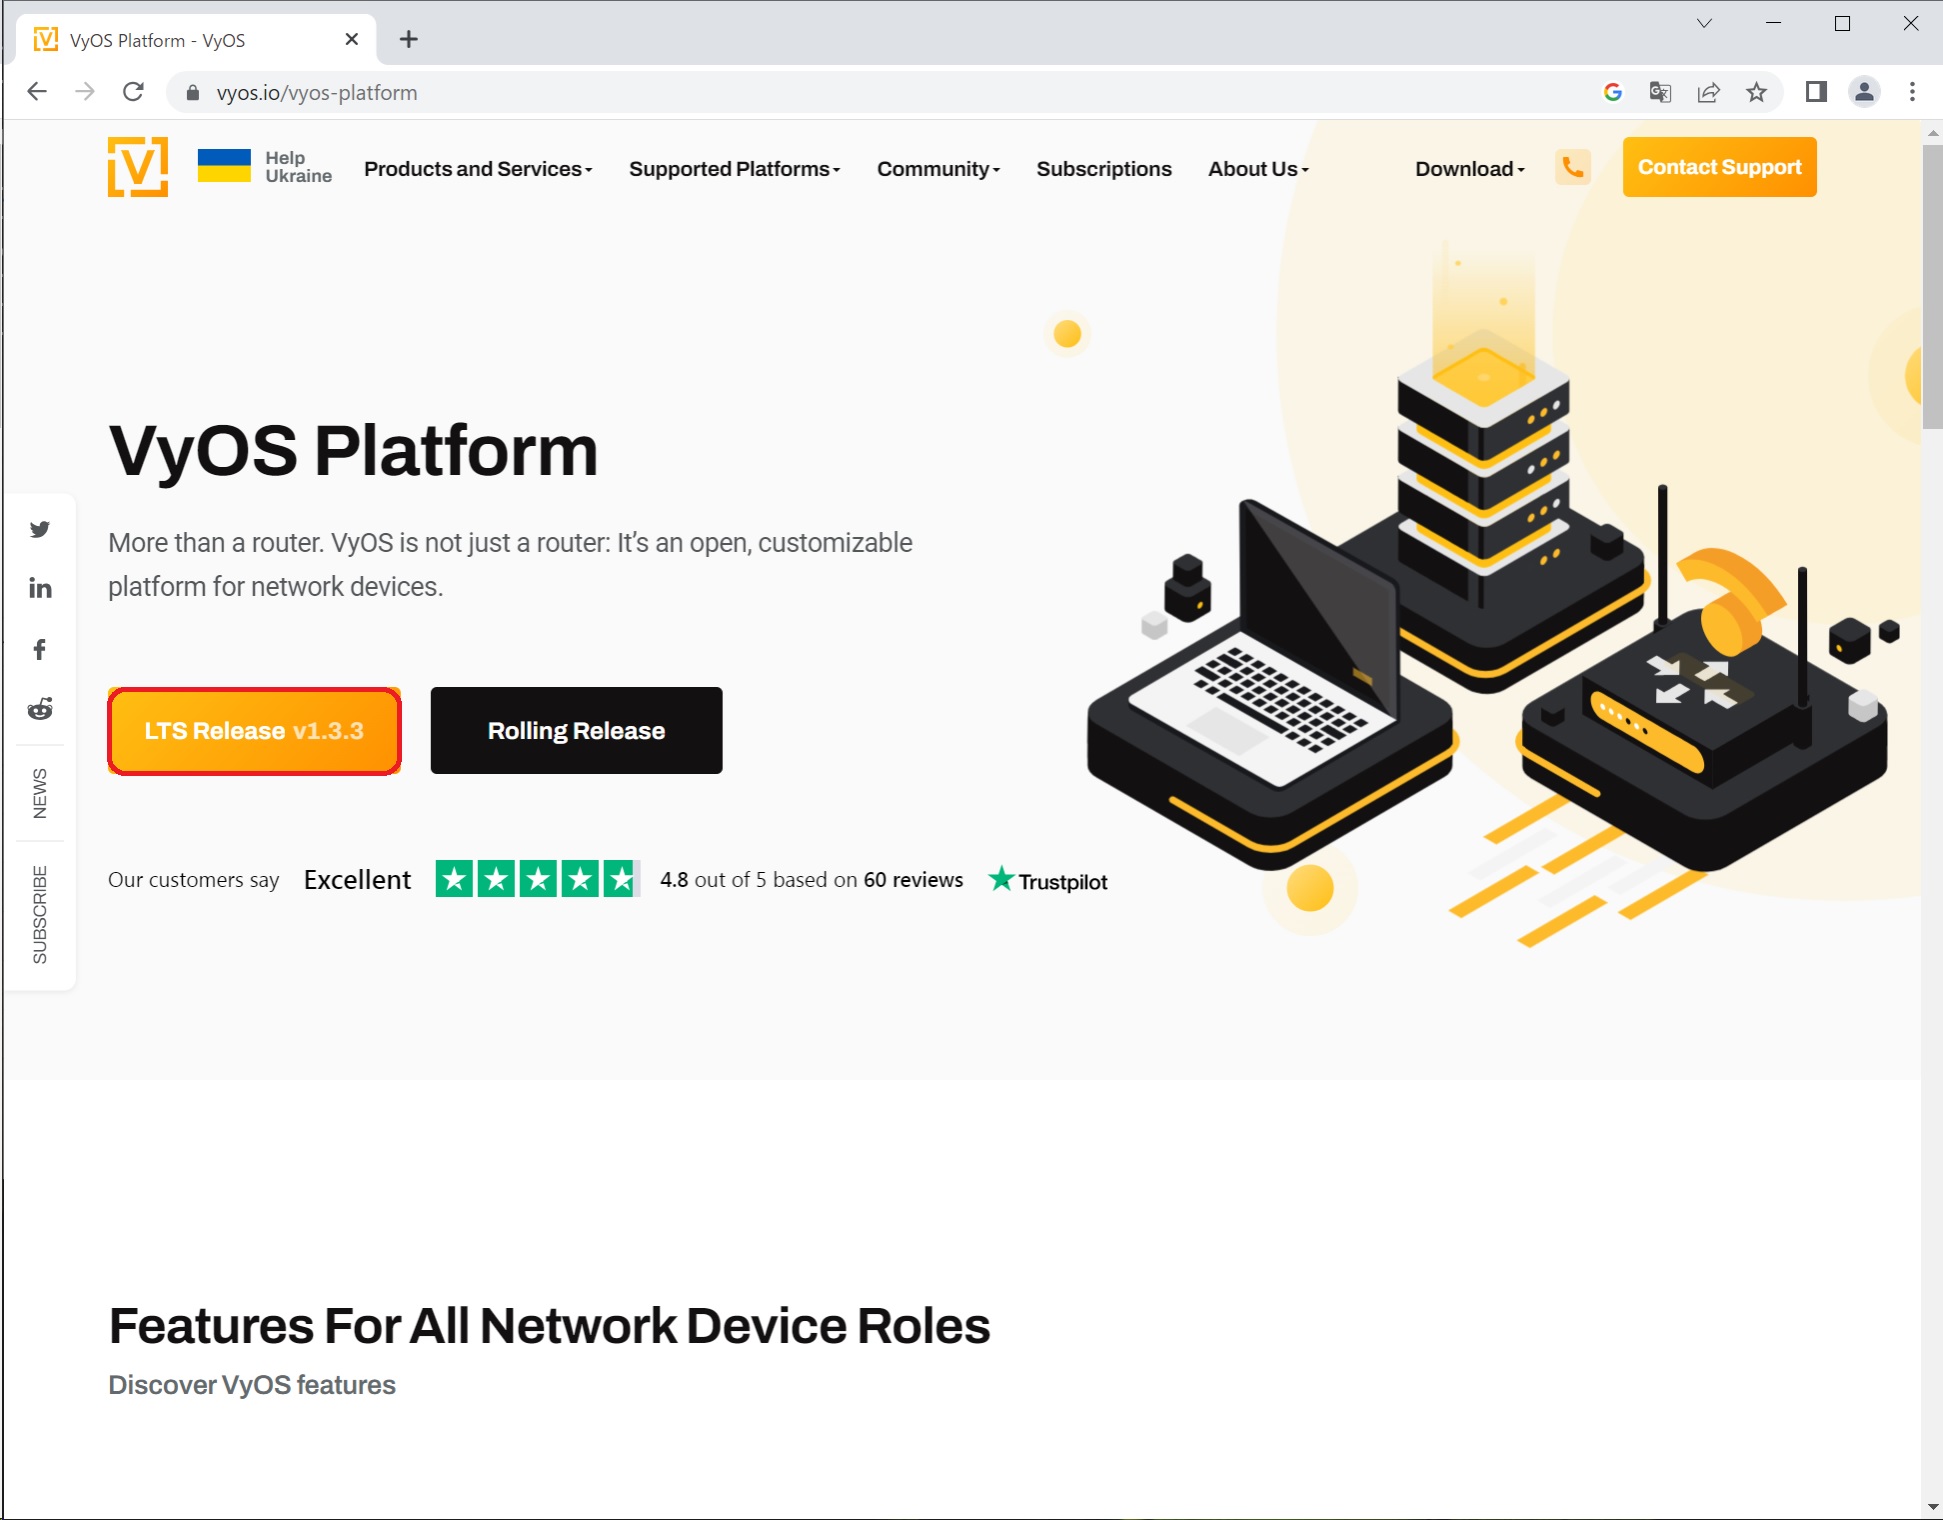Toggle the browser side panel icon
1943x1520 pixels.
point(1816,92)
